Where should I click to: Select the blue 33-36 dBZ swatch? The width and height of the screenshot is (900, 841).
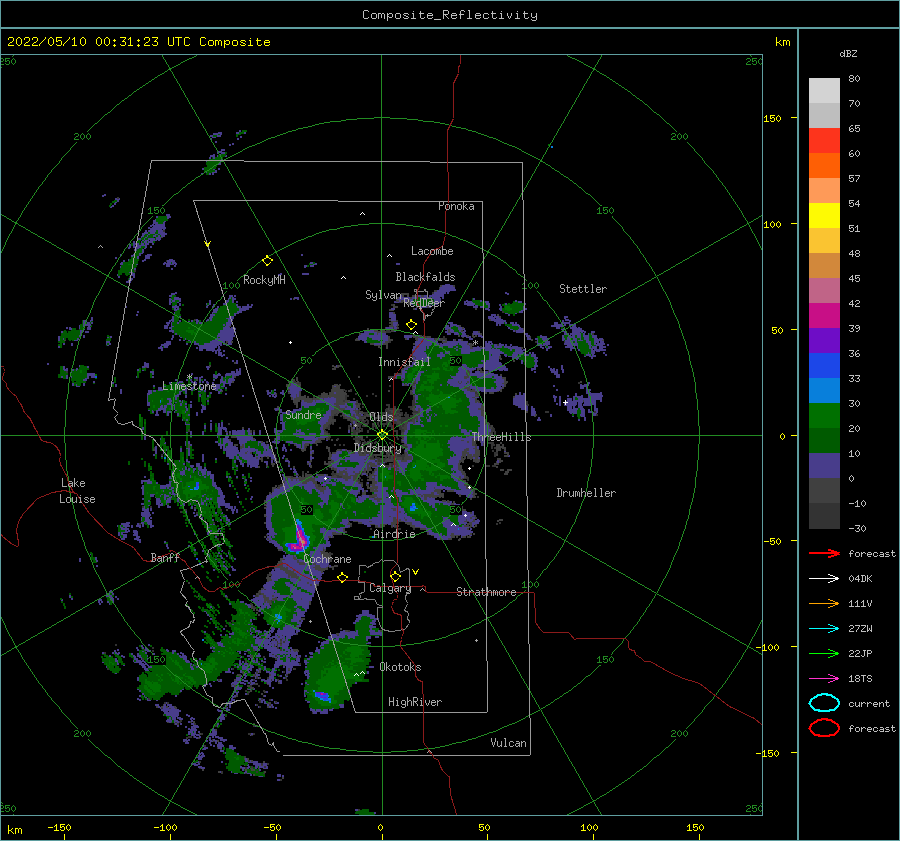pyautogui.click(x=824, y=365)
